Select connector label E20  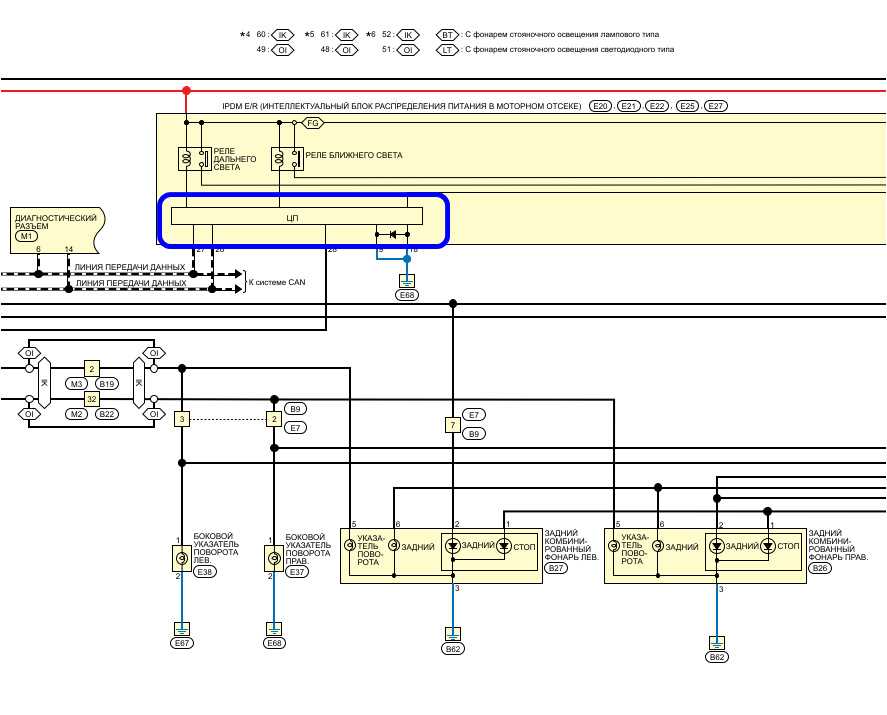[x=601, y=106]
